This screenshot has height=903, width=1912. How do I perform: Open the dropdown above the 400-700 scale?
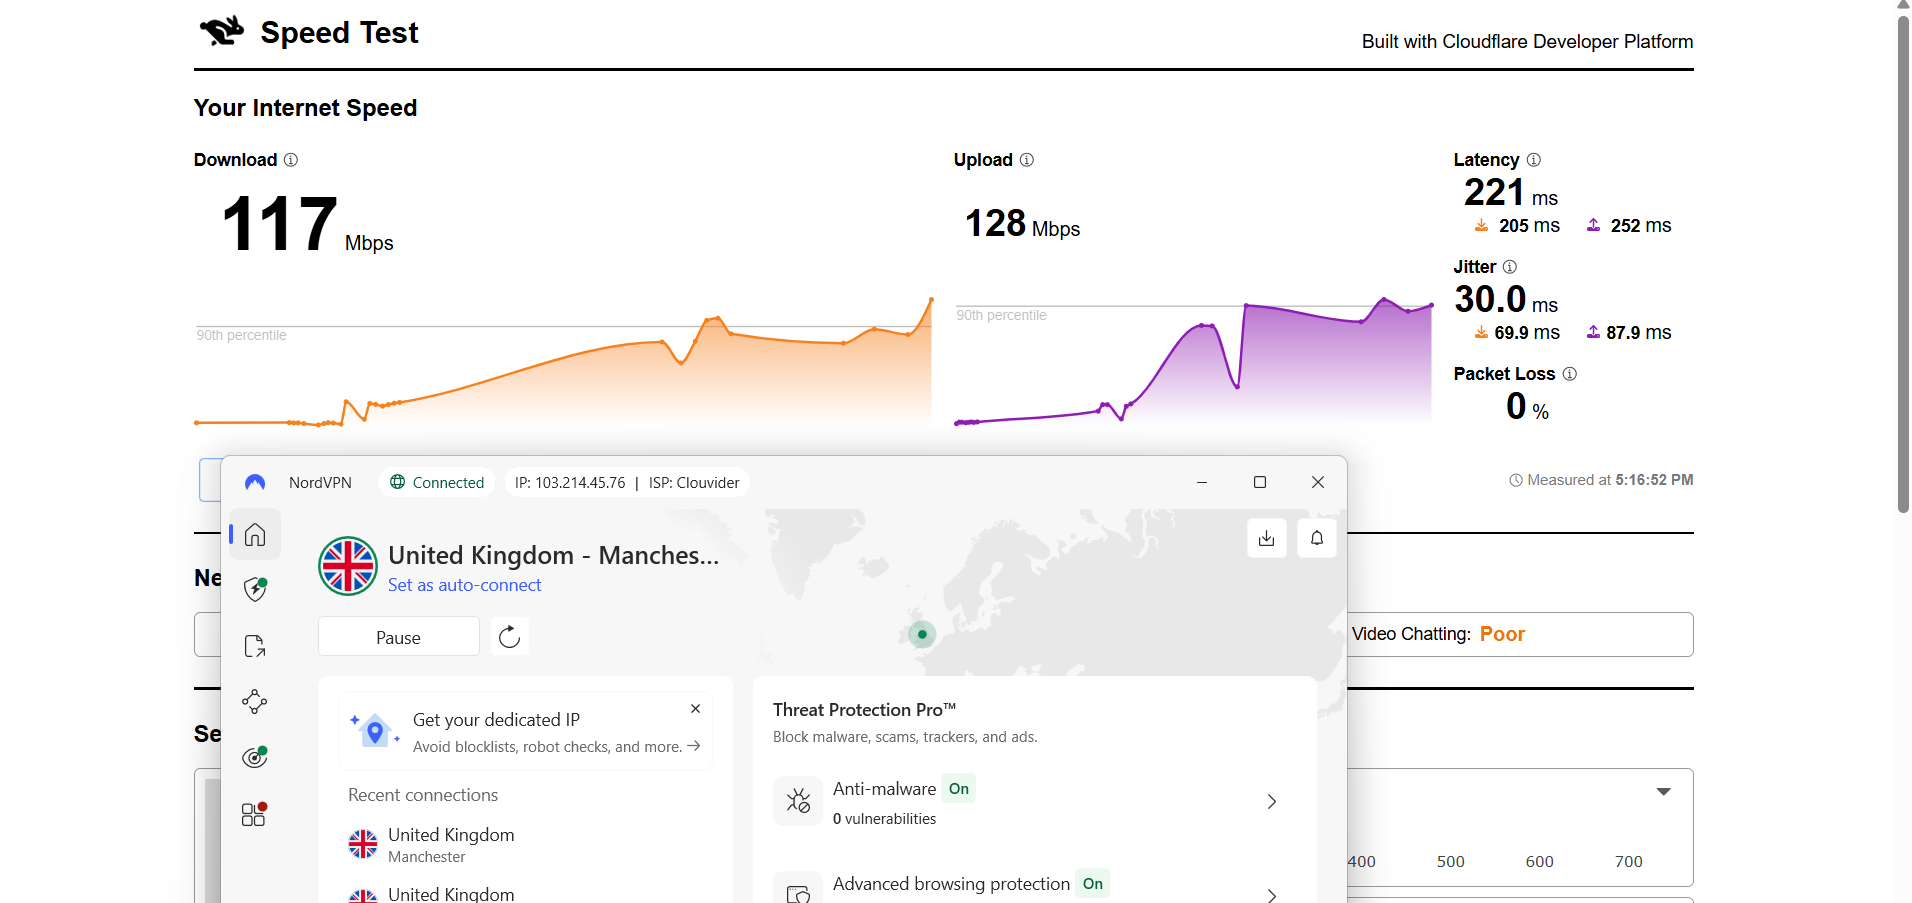(1663, 791)
